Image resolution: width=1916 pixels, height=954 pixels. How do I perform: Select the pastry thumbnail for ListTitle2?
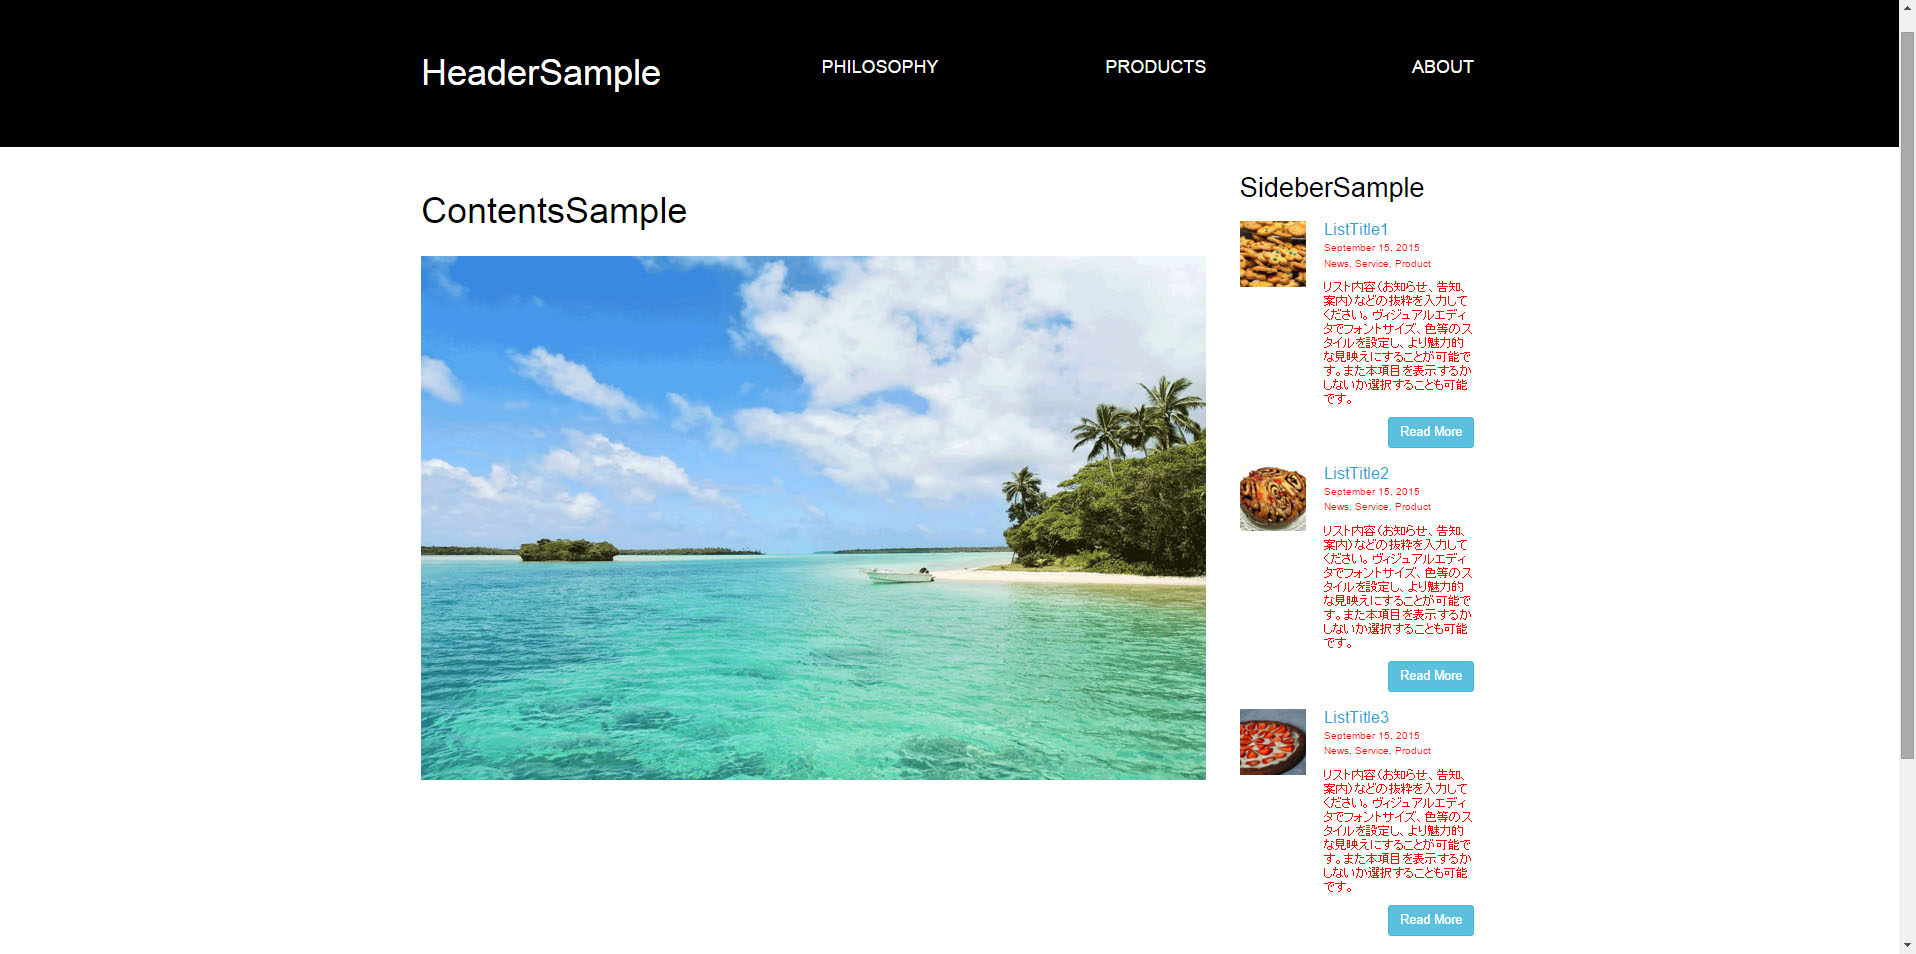pos(1273,498)
